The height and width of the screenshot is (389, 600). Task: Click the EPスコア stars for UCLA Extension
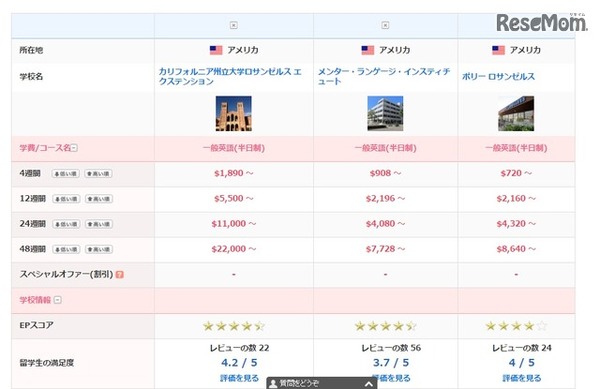click(x=234, y=326)
